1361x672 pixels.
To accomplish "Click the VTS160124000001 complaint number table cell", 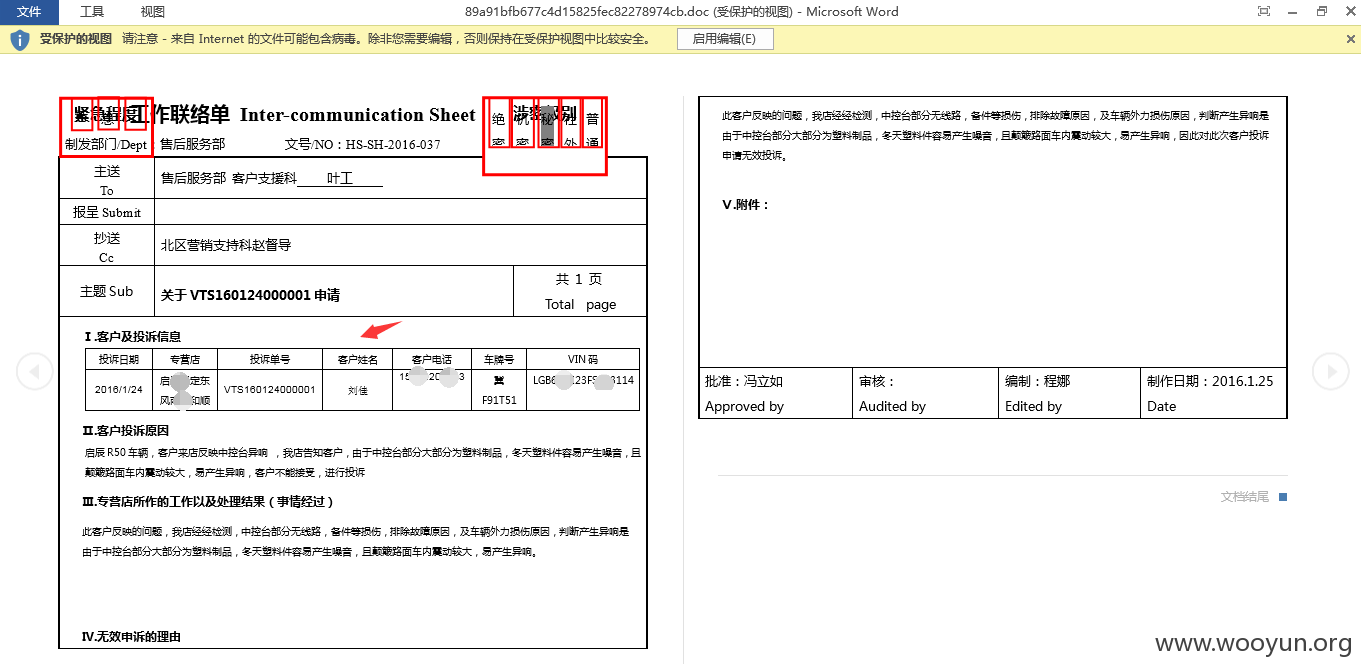I will coord(270,390).
